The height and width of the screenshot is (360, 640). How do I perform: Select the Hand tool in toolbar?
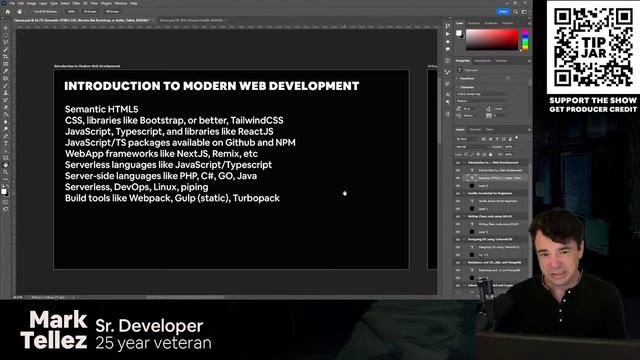click(5, 165)
